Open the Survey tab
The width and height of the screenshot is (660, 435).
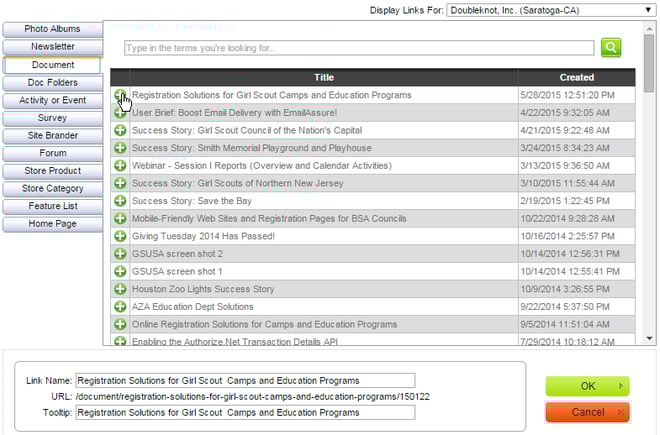click(x=53, y=118)
